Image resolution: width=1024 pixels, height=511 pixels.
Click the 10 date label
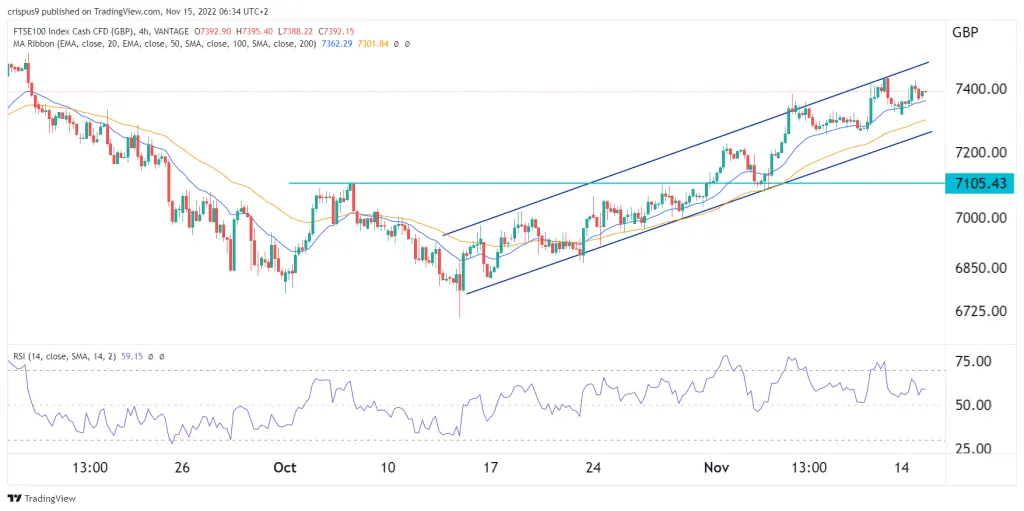[388, 468]
